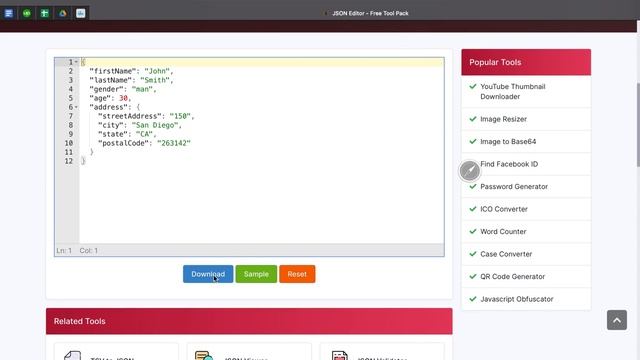Open the Word Counter tool
The width and height of the screenshot is (640, 360).
tap(503, 231)
